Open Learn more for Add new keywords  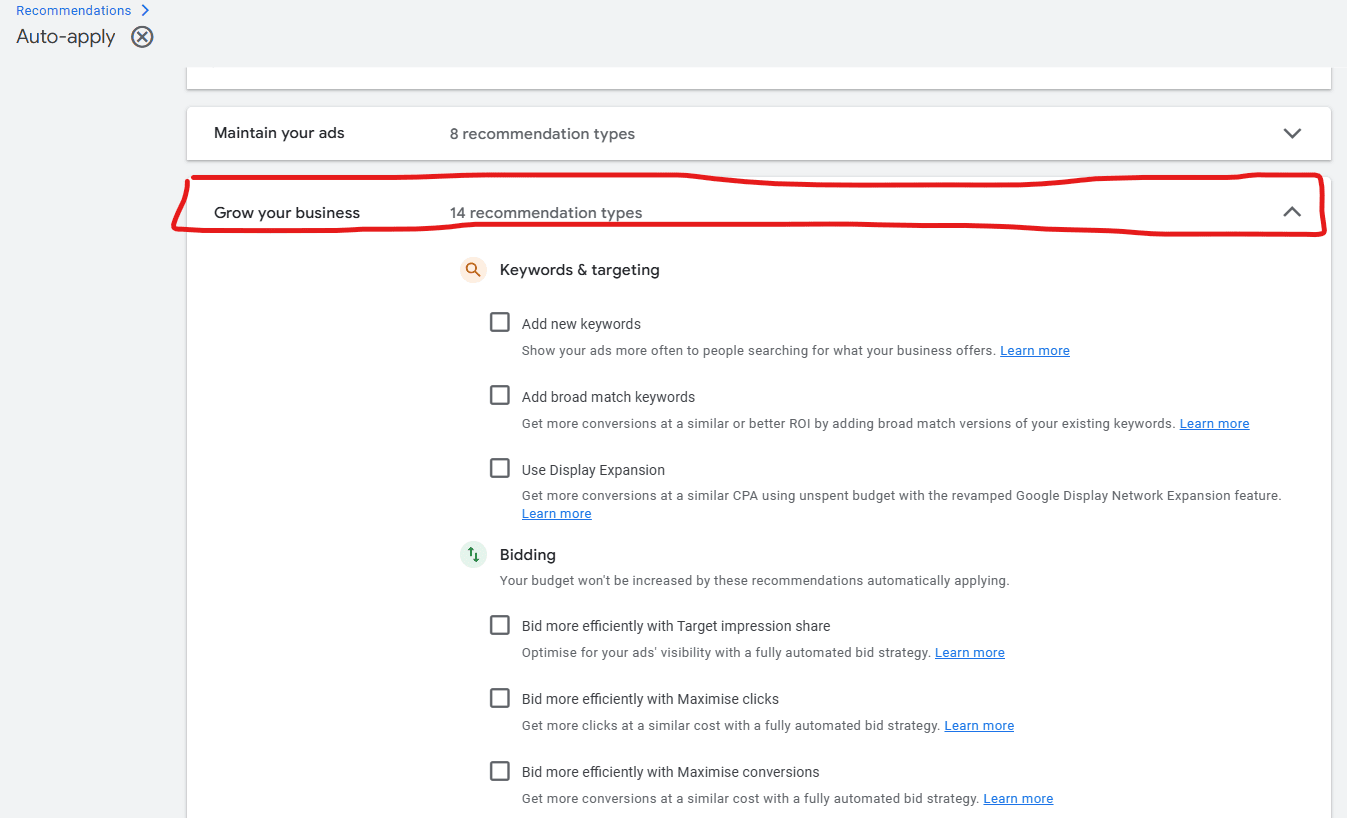coord(1035,351)
